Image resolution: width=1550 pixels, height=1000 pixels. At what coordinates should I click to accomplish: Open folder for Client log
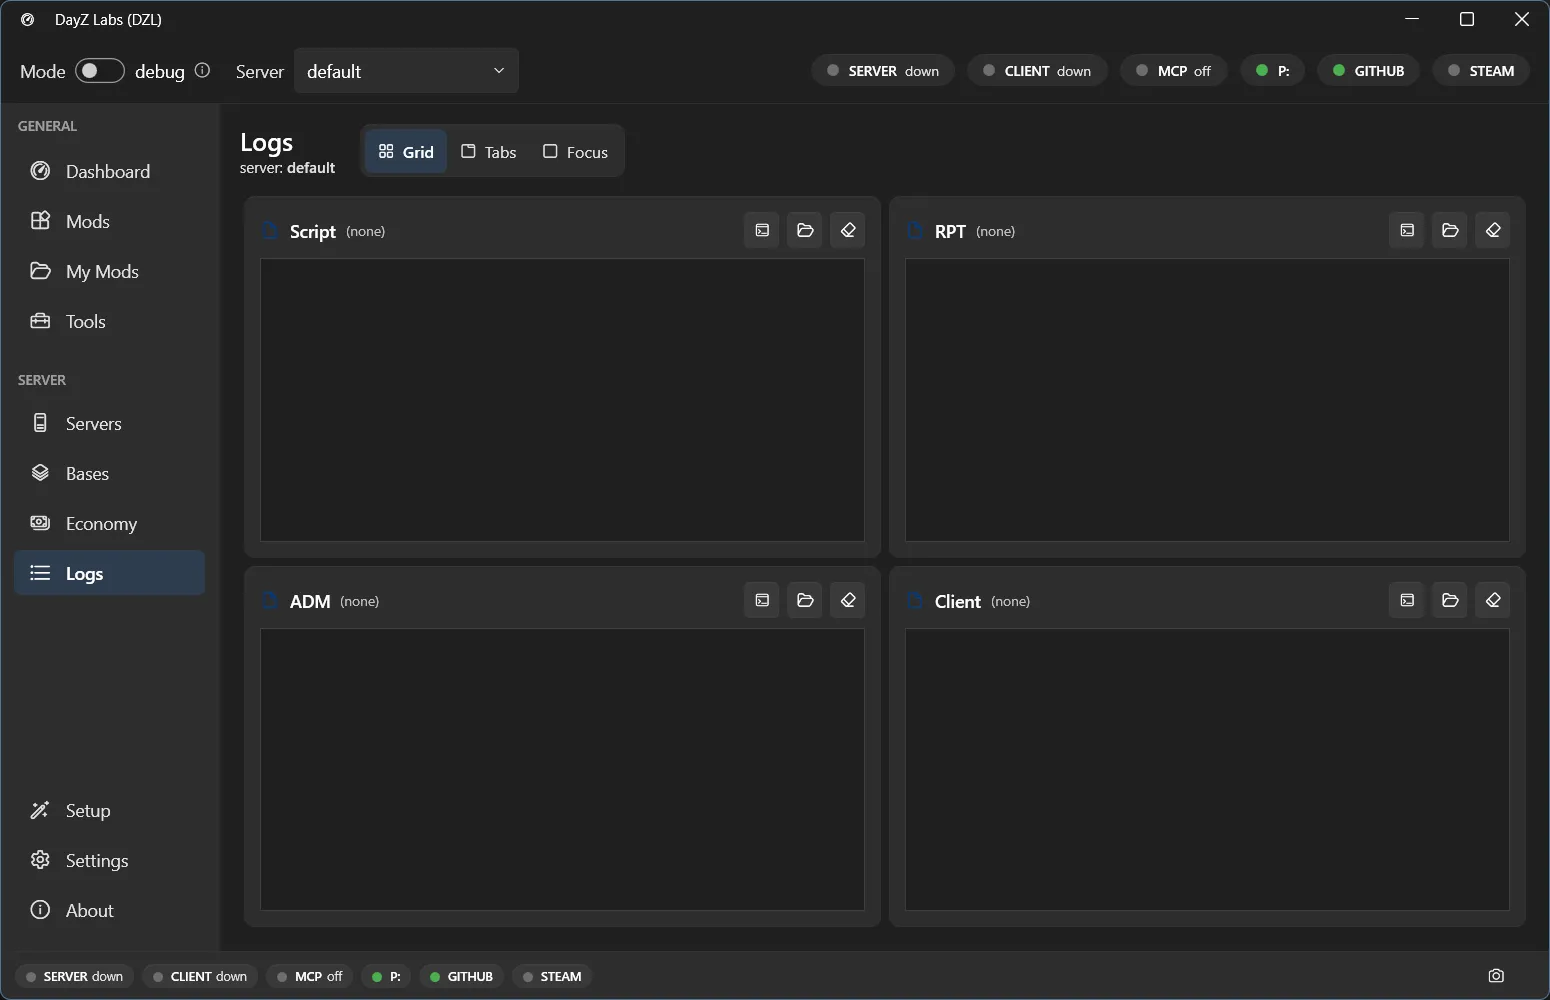1450,601
